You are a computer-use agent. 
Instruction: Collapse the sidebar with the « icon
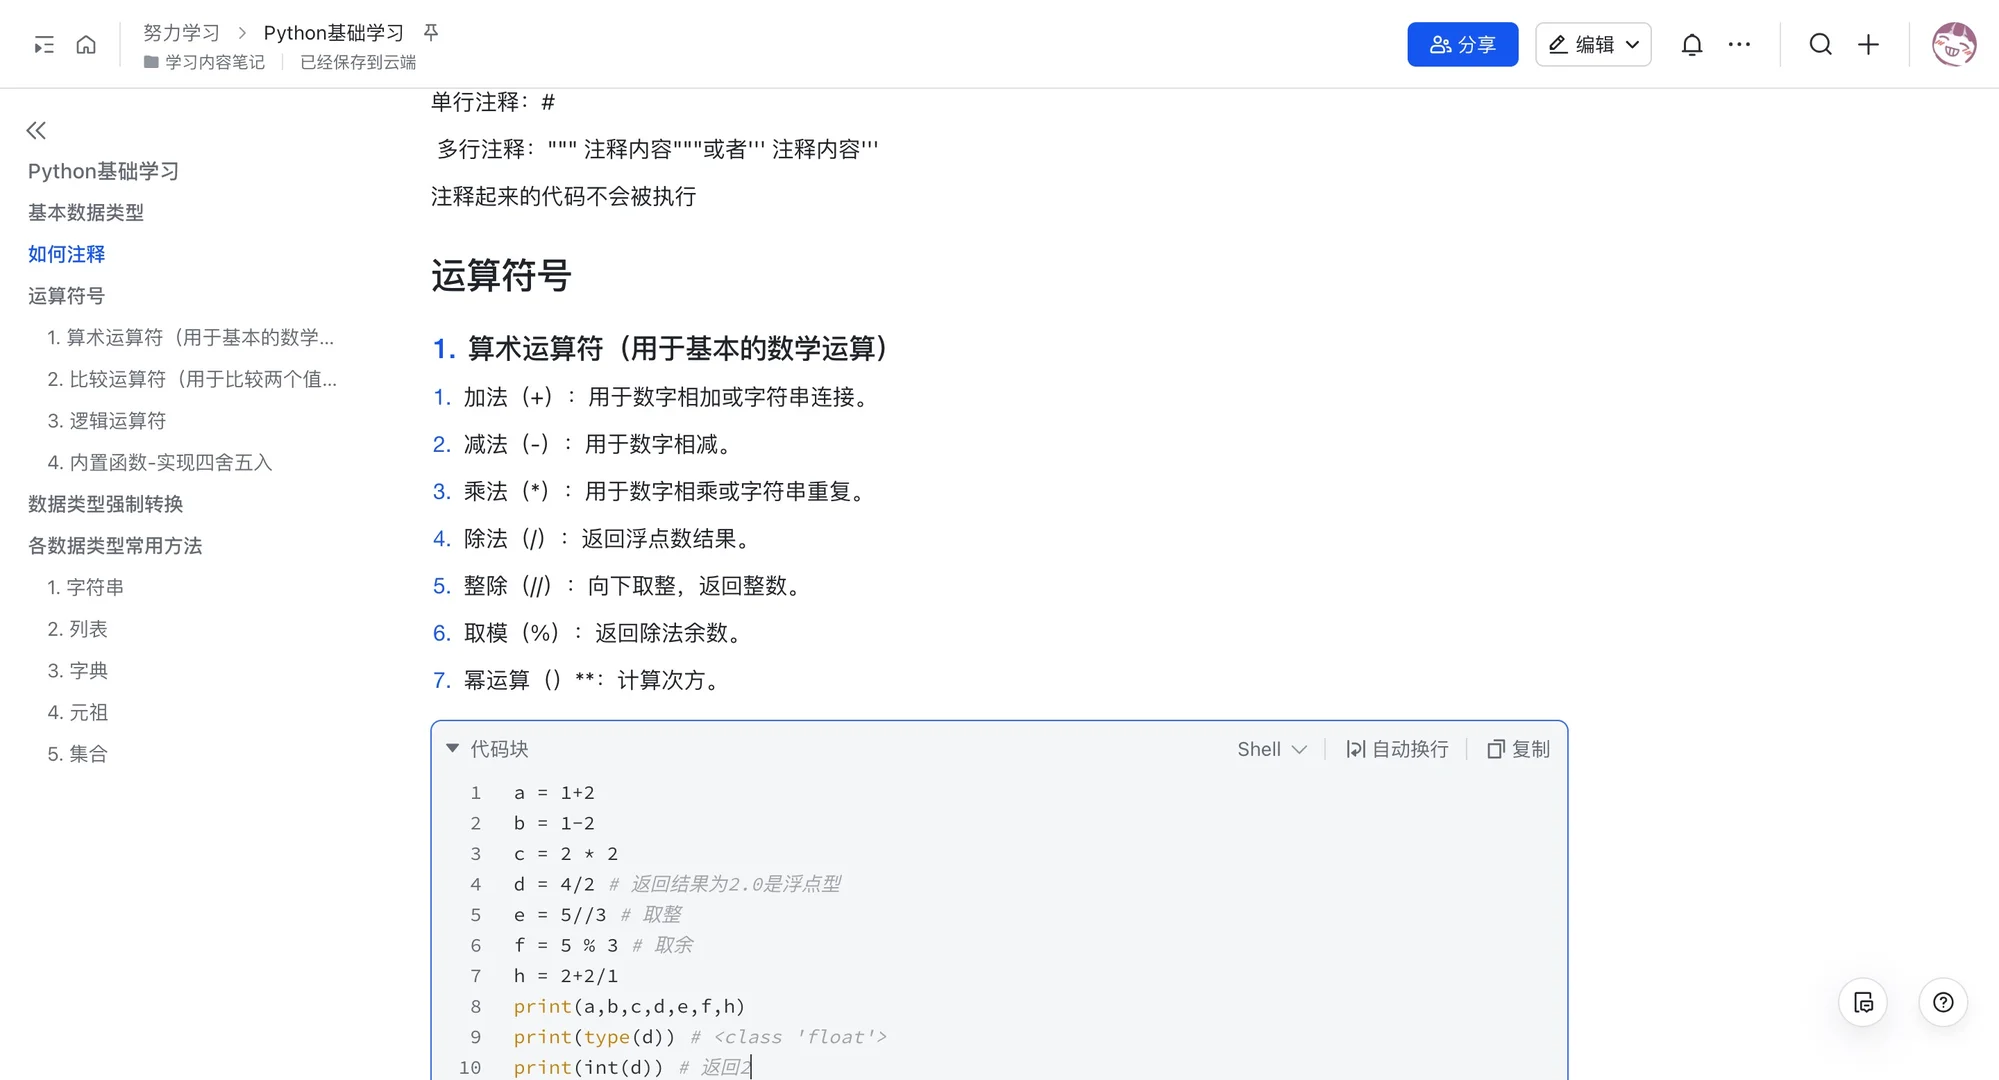click(36, 130)
